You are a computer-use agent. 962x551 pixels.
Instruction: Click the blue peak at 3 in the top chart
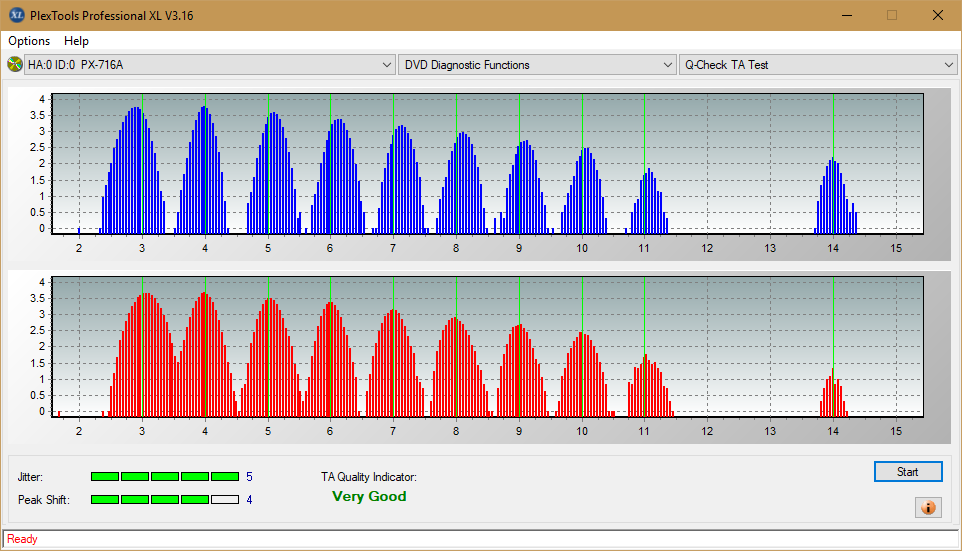133,171
